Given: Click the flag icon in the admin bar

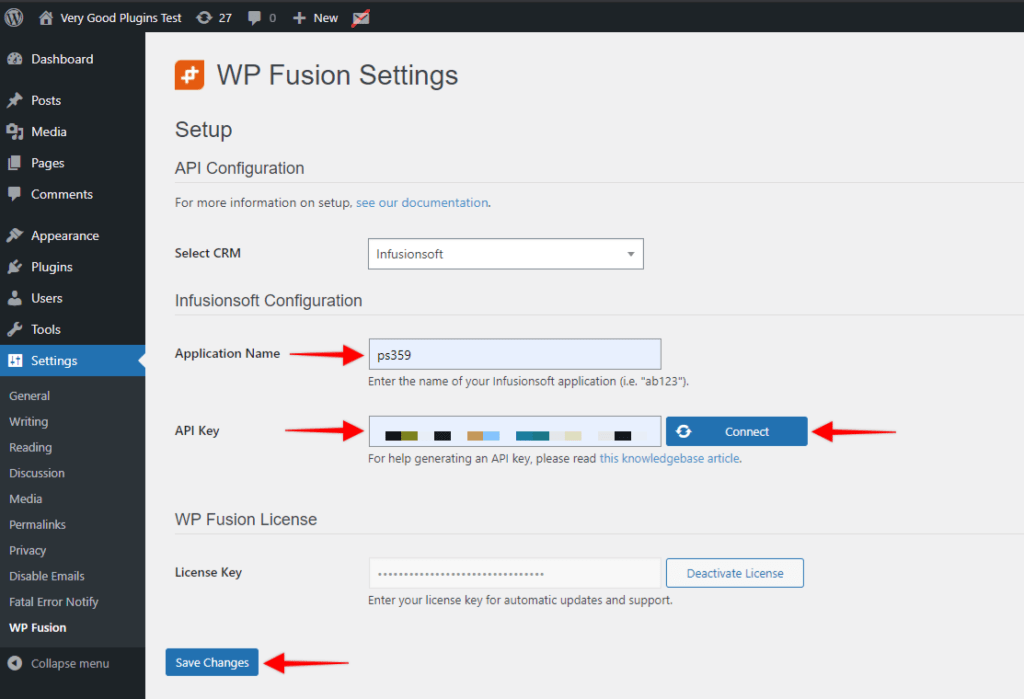Looking at the screenshot, I should (x=360, y=17).
